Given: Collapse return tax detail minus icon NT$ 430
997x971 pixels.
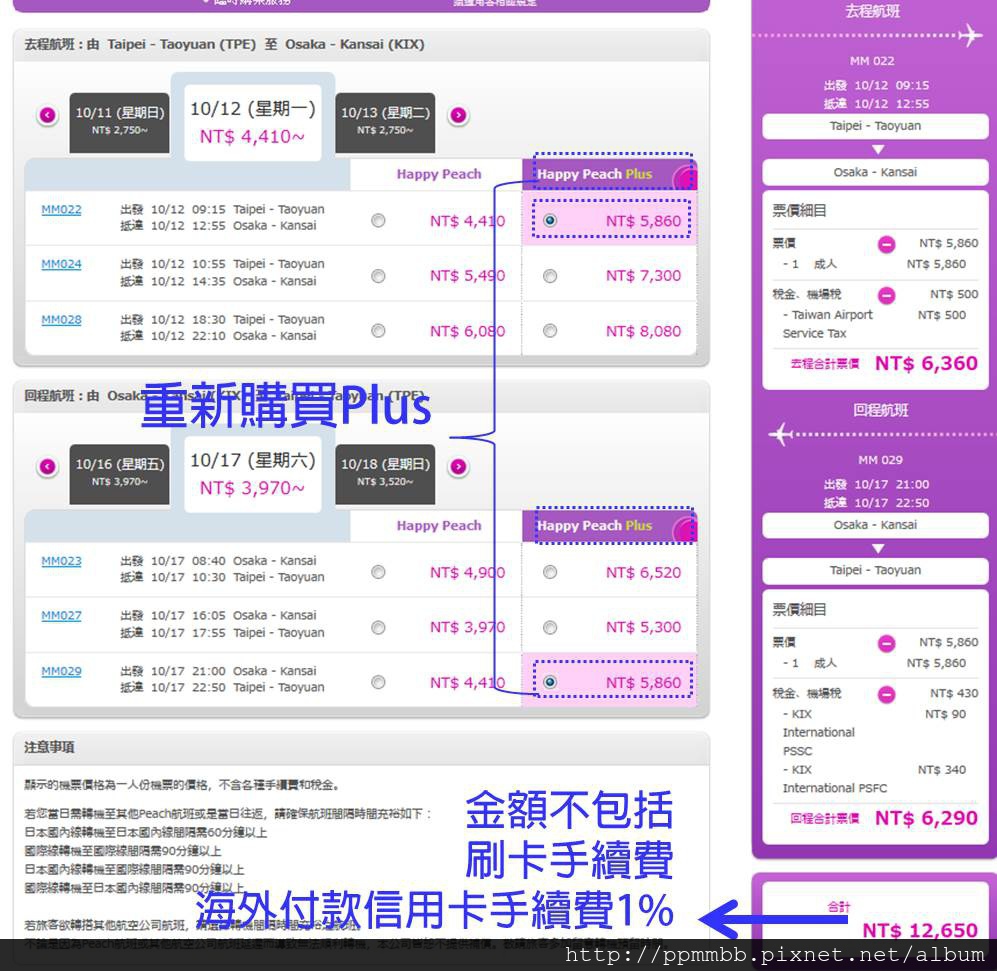Looking at the screenshot, I should click(x=886, y=694).
